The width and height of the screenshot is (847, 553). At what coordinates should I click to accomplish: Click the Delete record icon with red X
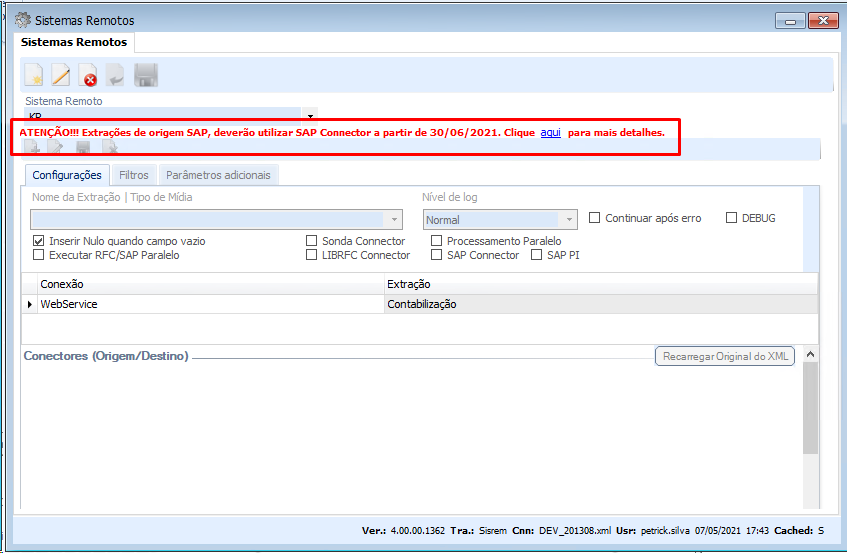(x=88, y=75)
